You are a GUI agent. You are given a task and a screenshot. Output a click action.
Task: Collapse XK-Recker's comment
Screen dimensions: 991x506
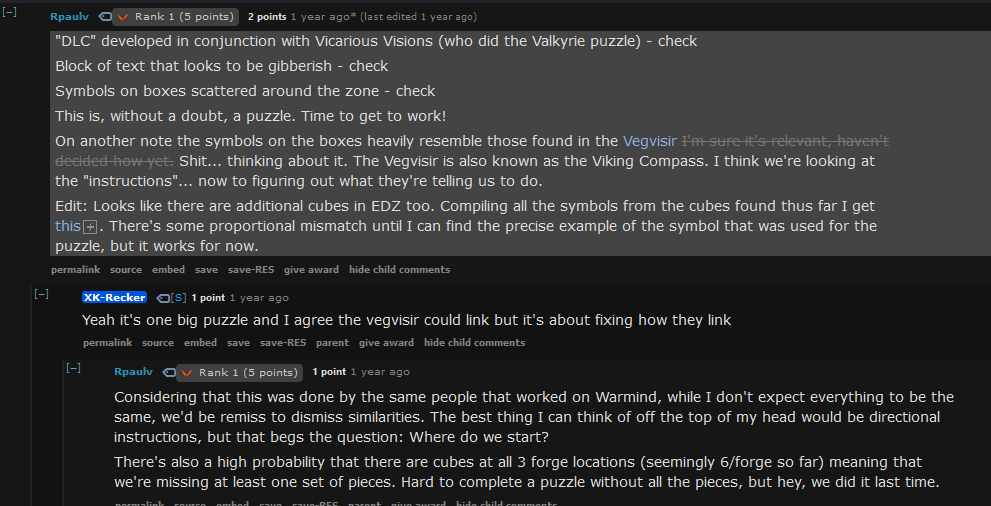pos(41,294)
